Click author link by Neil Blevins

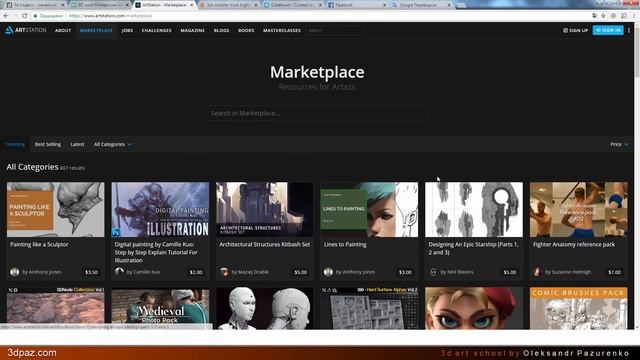(457, 272)
